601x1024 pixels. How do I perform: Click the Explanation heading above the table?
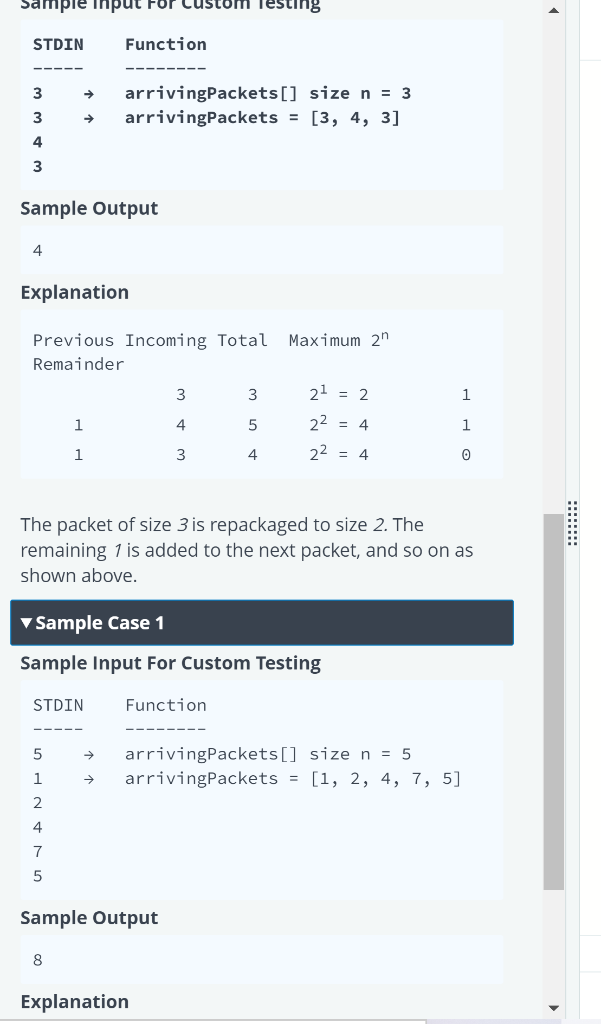point(74,292)
